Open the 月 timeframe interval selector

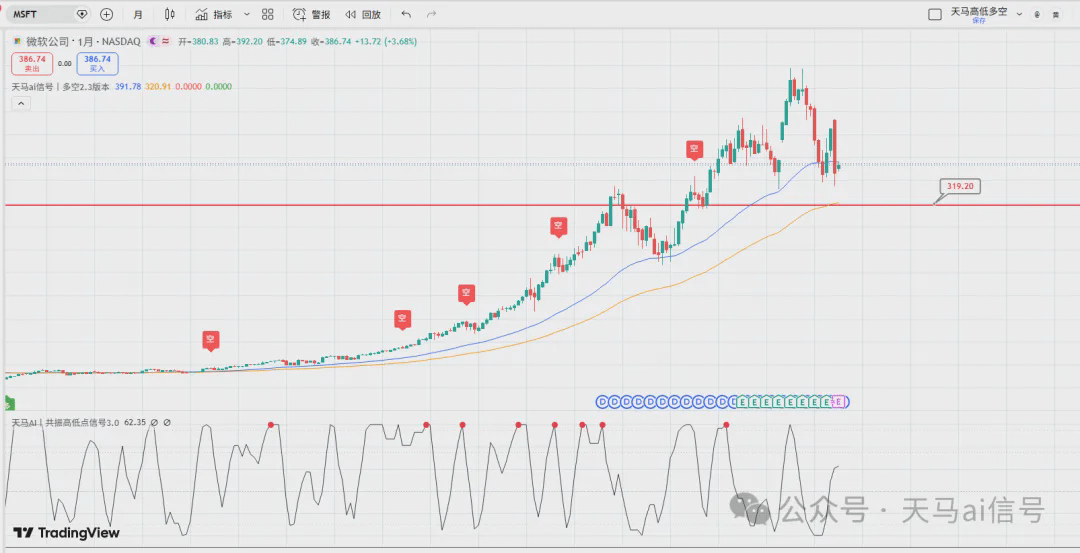[138, 14]
